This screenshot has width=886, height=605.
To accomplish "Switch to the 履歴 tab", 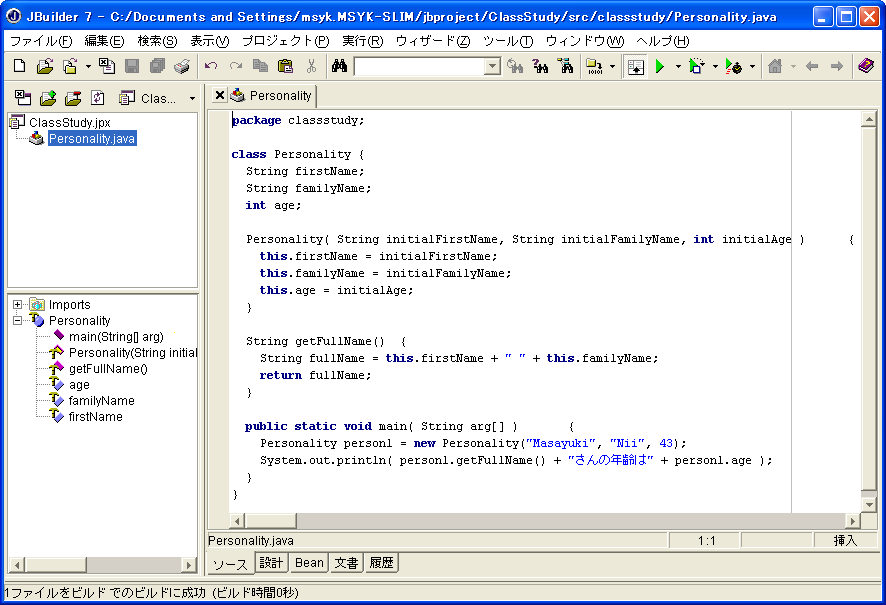I will click(x=381, y=563).
